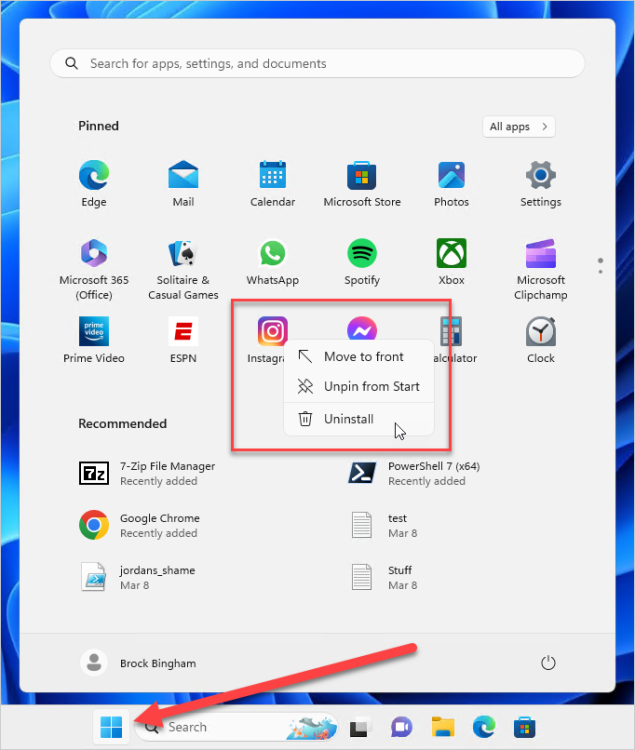Open the ESPN app
Screen dimensions: 635x750
pos(183,340)
